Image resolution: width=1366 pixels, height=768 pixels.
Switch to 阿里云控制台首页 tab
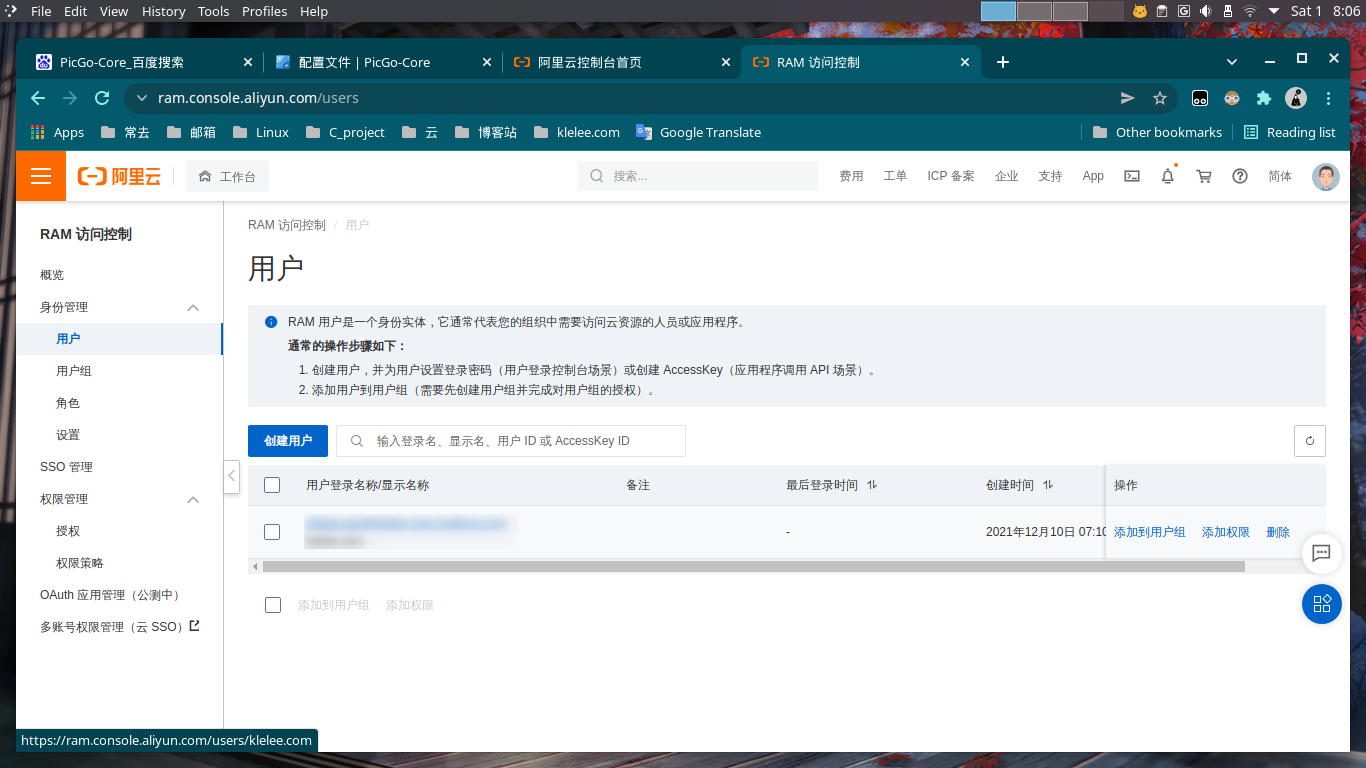point(621,62)
